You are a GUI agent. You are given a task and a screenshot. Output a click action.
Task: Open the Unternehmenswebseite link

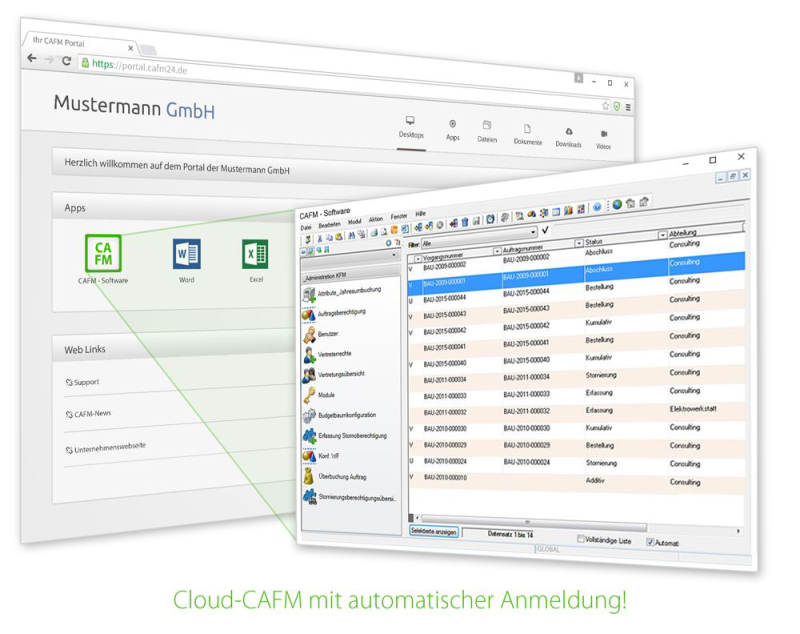click(x=106, y=448)
